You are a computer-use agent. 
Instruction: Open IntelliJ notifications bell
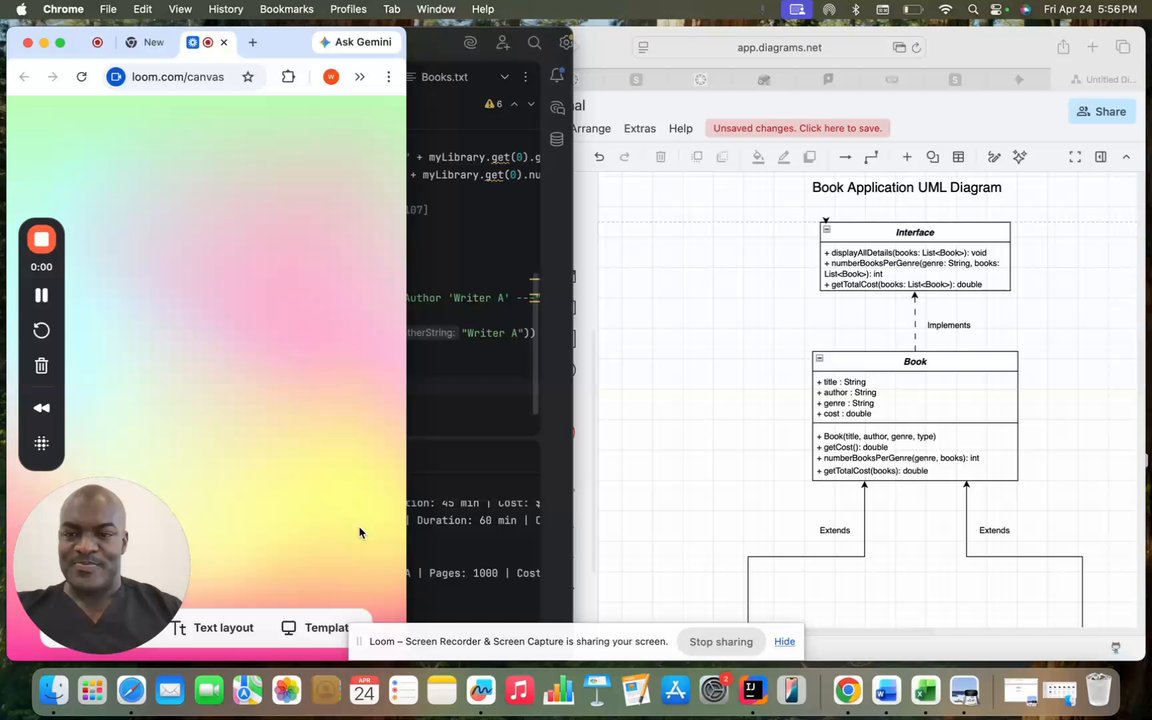(557, 75)
